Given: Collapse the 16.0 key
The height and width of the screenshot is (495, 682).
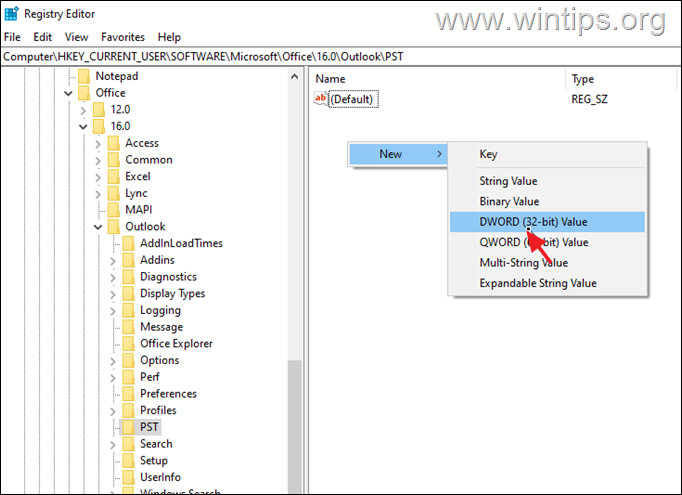Looking at the screenshot, I should [83, 127].
